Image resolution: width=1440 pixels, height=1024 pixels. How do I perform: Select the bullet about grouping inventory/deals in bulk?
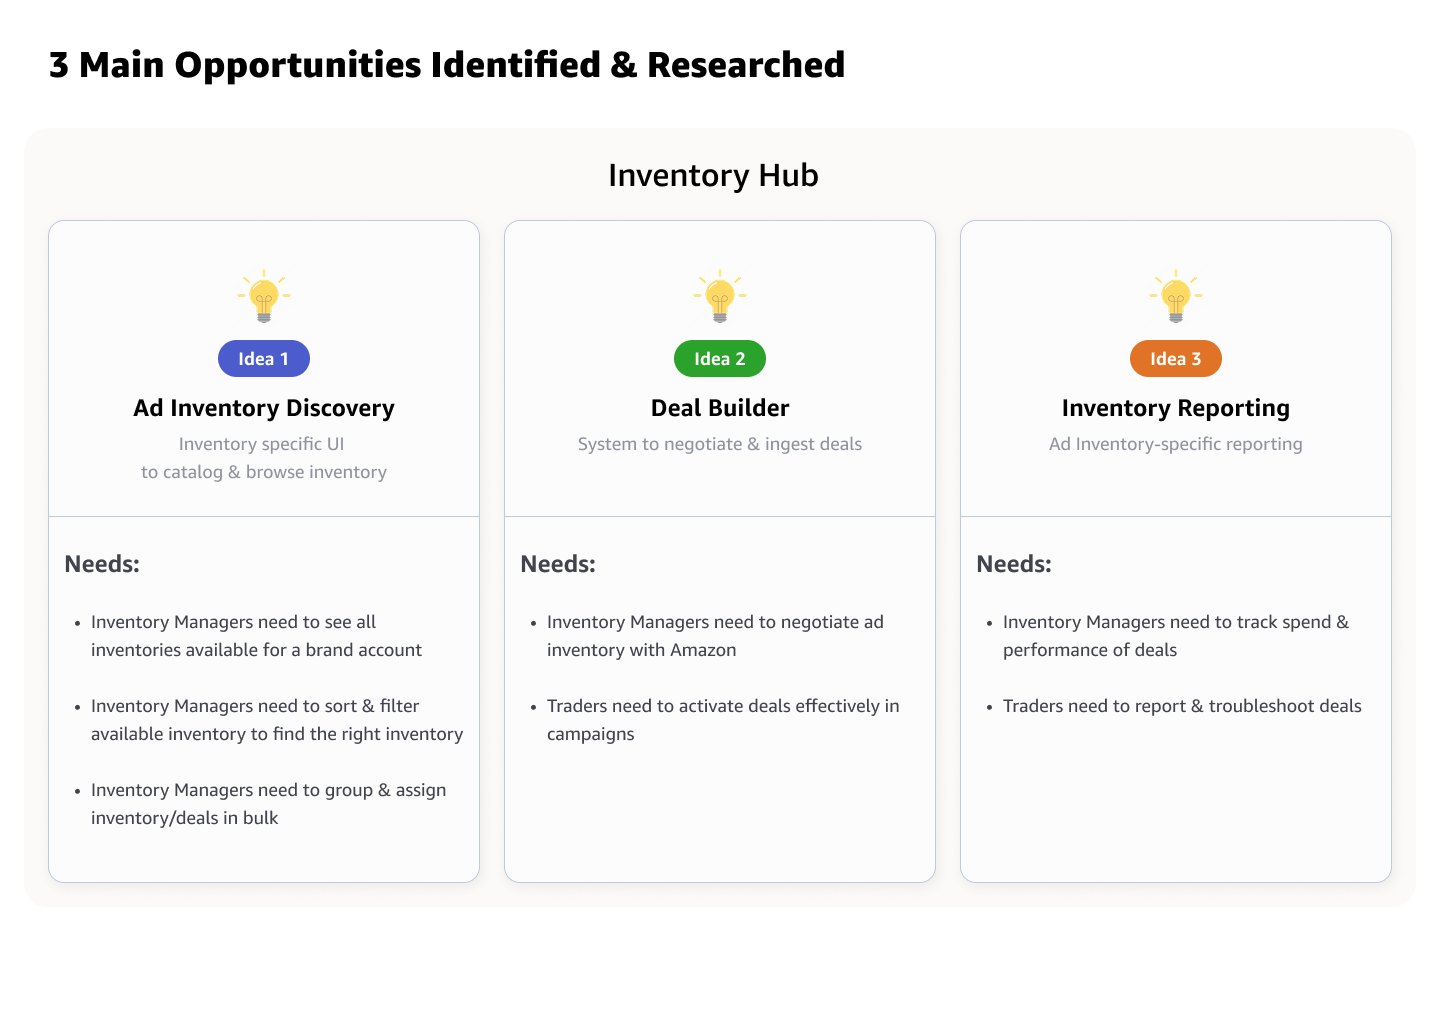[x=268, y=804]
